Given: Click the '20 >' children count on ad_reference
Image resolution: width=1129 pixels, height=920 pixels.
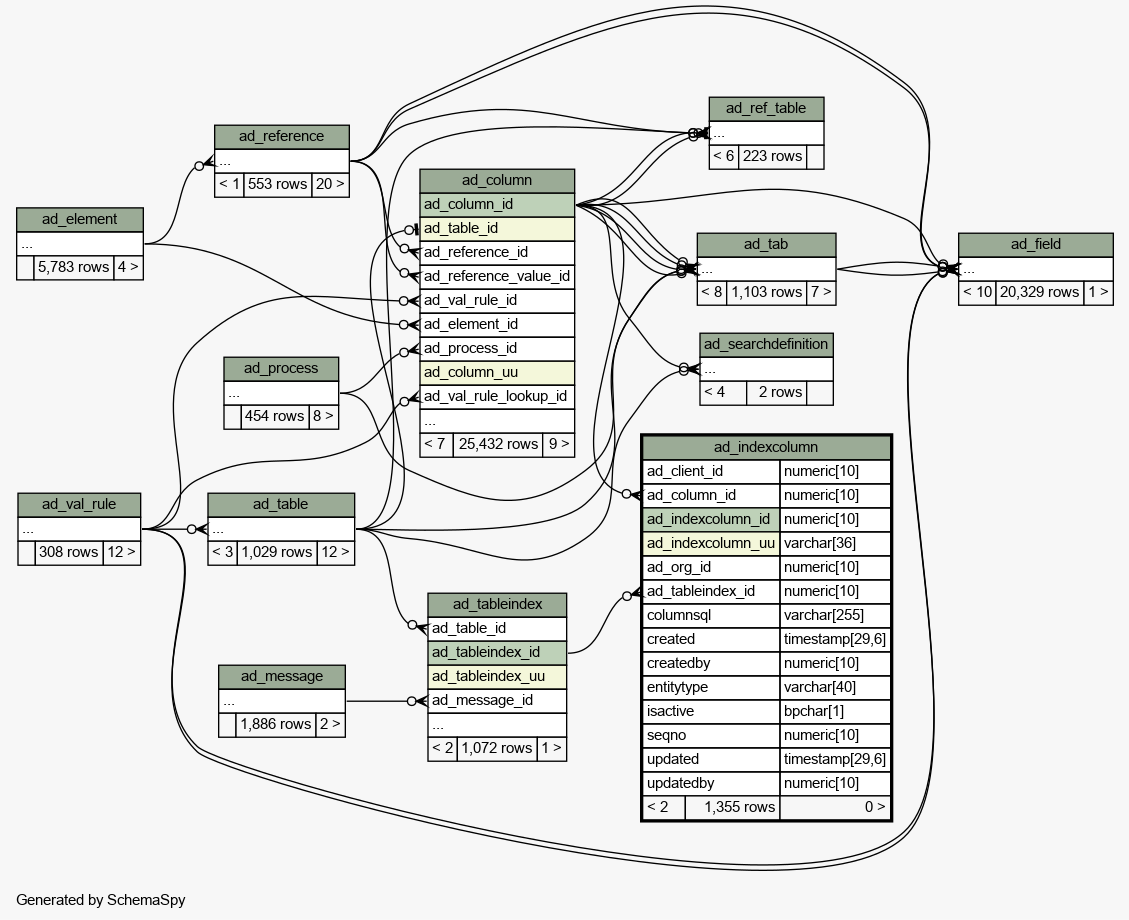Looking at the screenshot, I should tap(330, 185).
